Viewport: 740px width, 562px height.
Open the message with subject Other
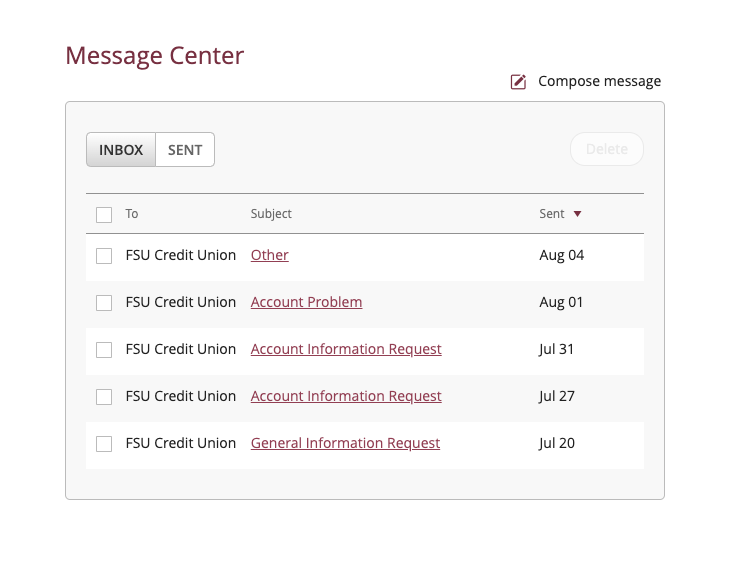[x=270, y=256]
